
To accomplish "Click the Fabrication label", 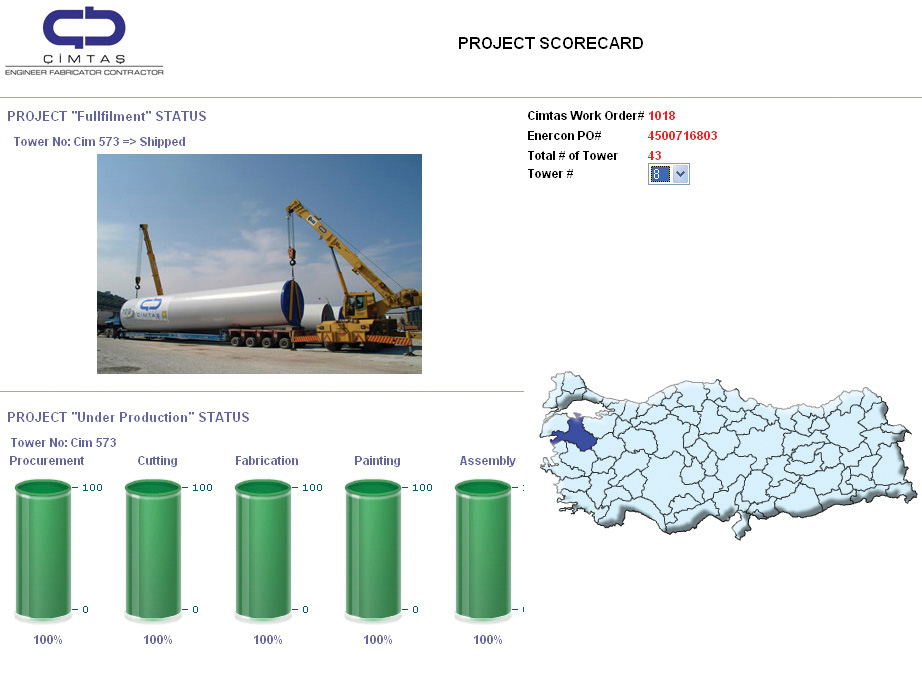I will pyautogui.click(x=267, y=461).
